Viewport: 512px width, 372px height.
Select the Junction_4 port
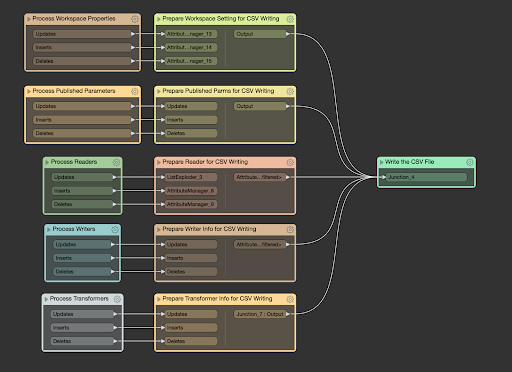tap(426, 177)
